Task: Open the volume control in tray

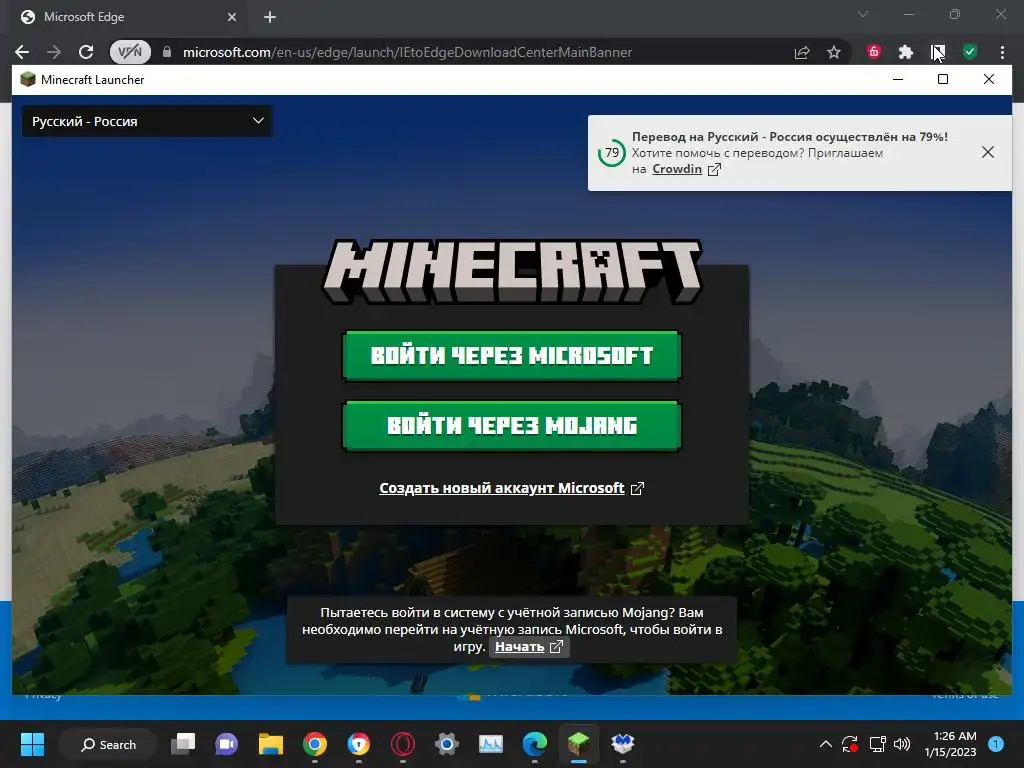Action: [902, 744]
